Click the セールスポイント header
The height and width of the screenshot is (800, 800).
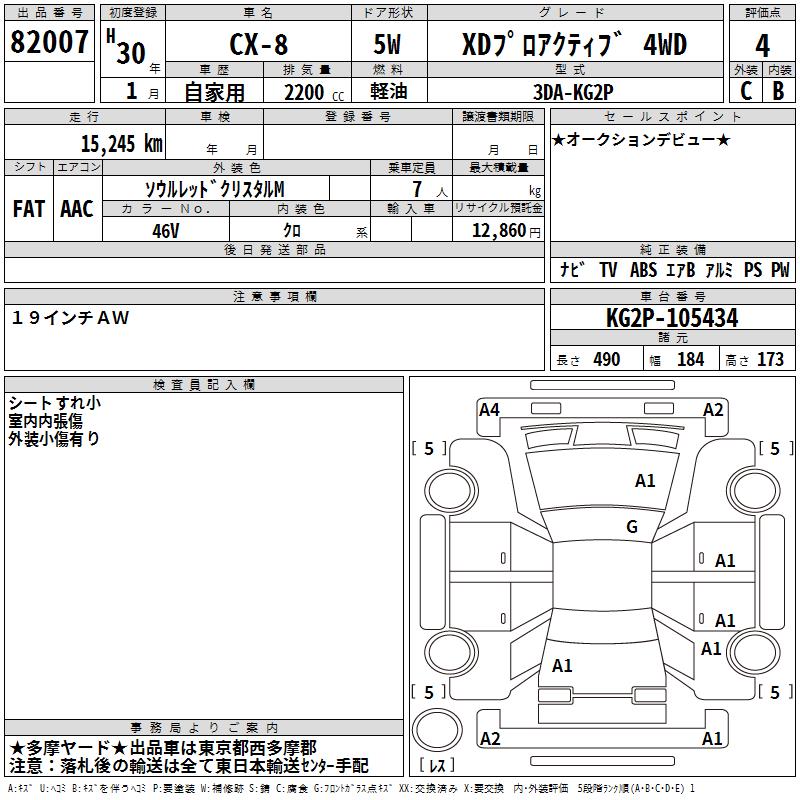coord(672,117)
